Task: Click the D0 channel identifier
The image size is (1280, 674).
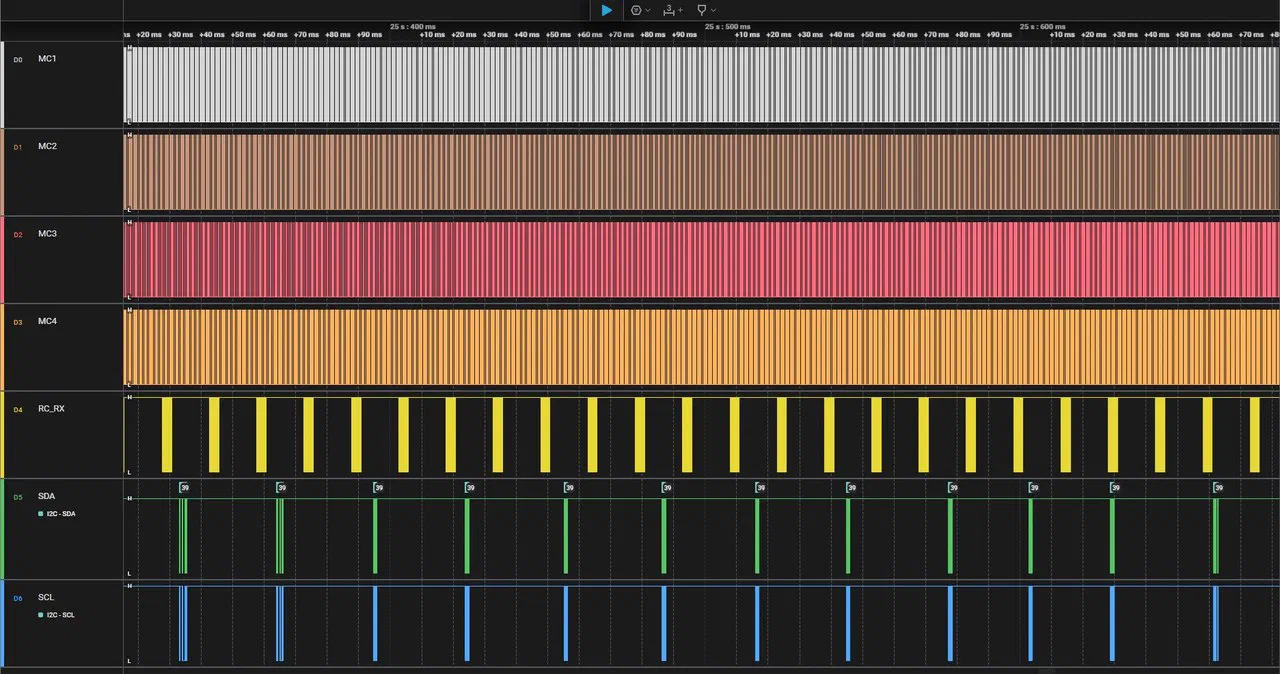Action: click(17, 60)
